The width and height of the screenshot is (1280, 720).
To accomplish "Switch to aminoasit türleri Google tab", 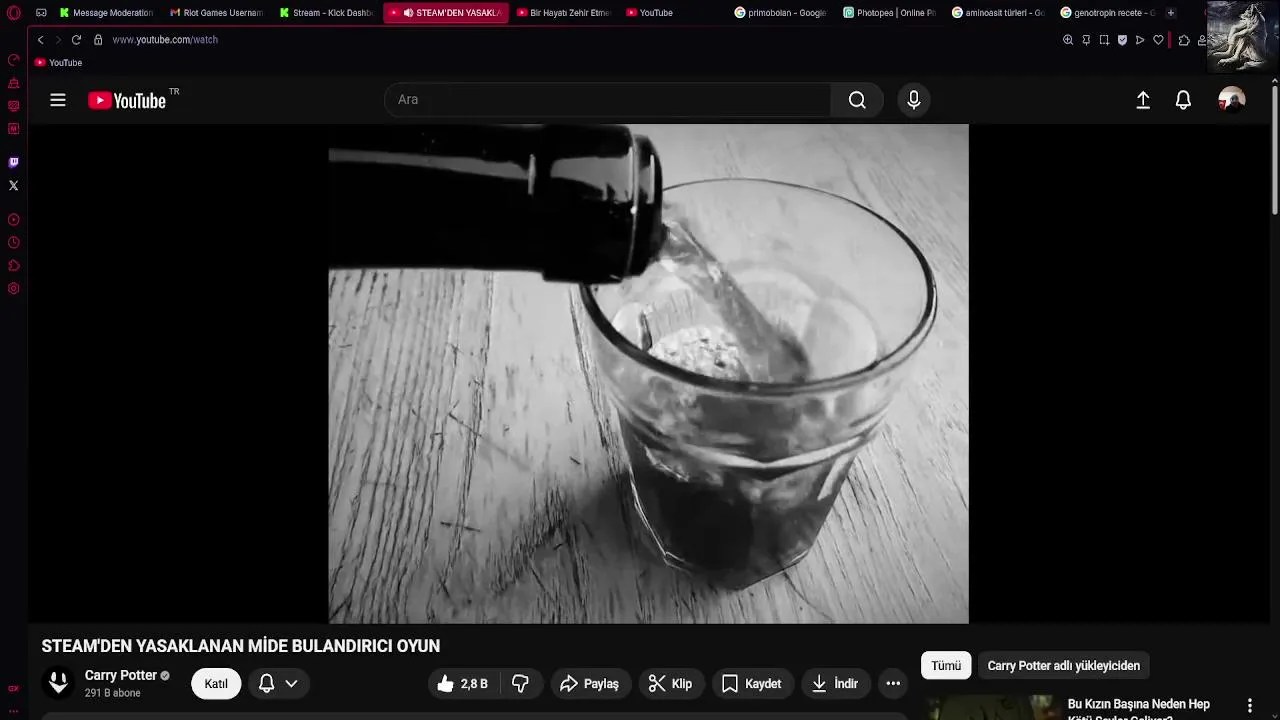I will coord(998,13).
